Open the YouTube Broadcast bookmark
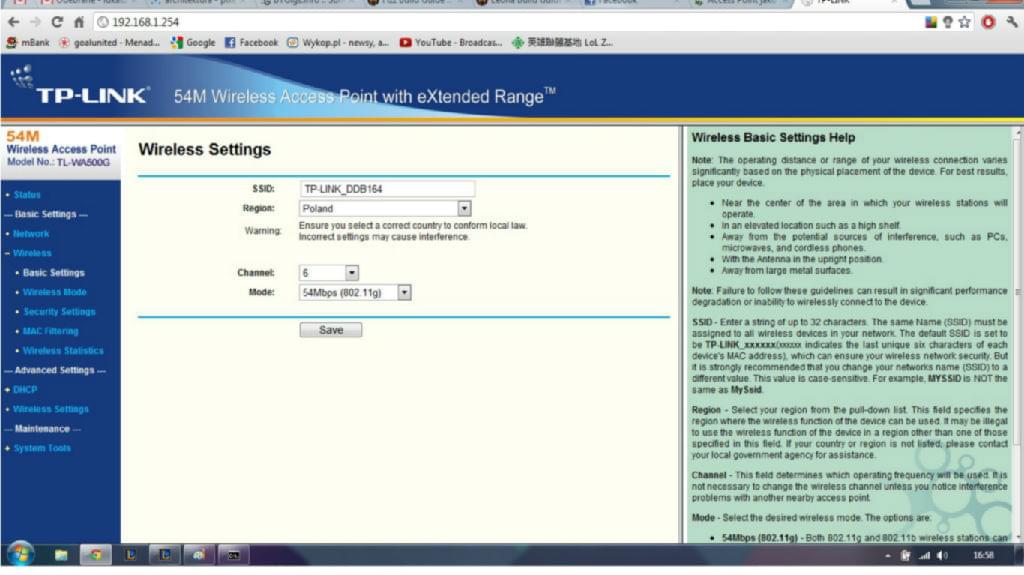This screenshot has height=575, width=1024. click(x=451, y=42)
